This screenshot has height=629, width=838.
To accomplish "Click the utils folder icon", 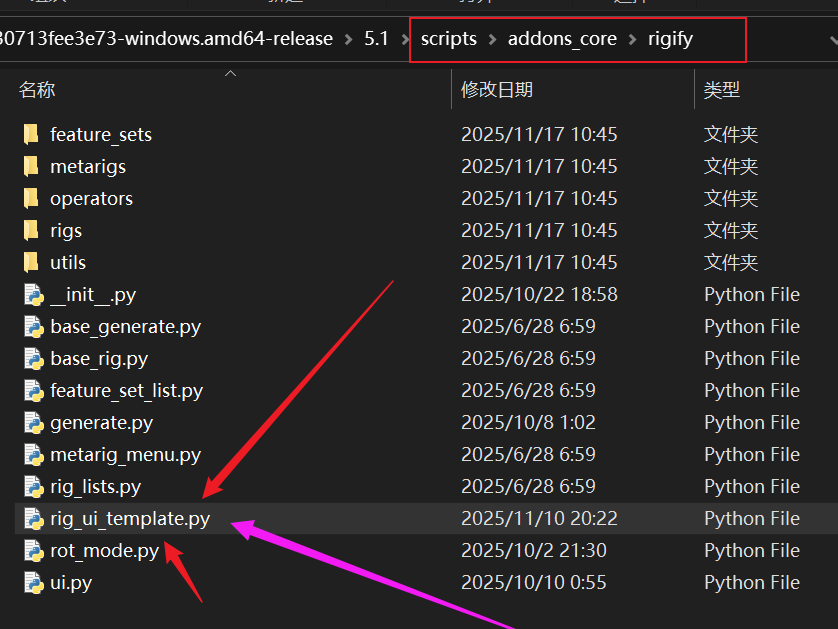I will (32, 262).
